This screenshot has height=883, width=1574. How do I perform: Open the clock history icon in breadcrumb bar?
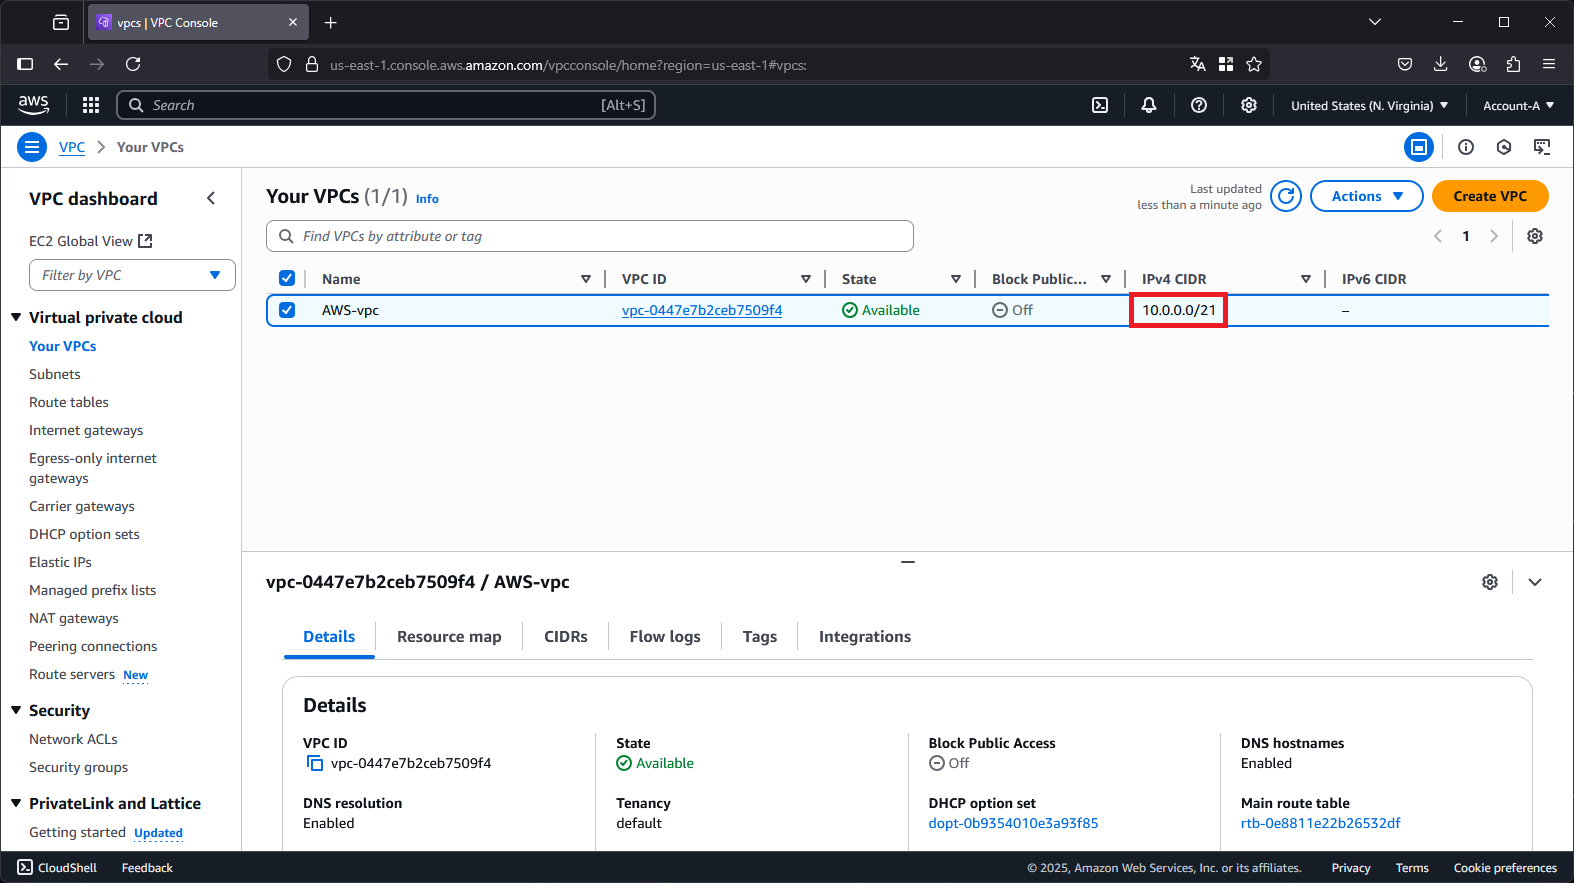click(x=1504, y=147)
